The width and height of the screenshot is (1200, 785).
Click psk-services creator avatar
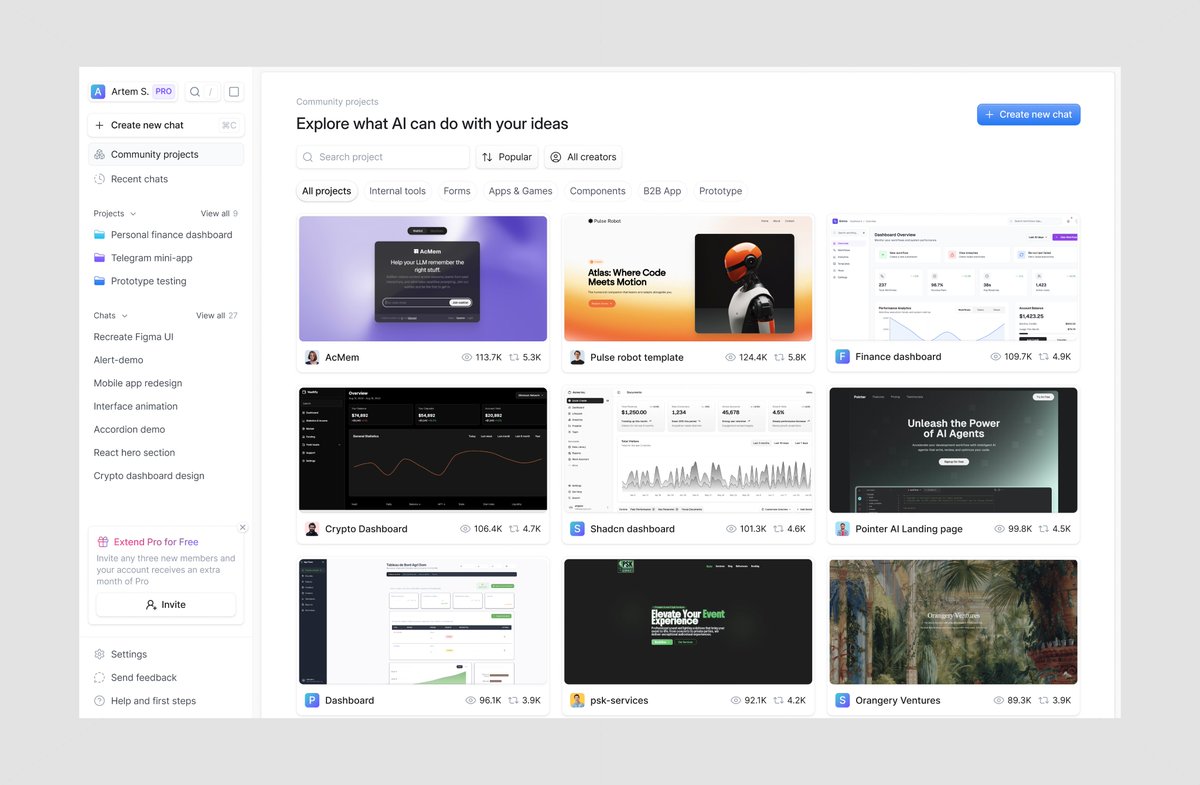click(x=577, y=700)
